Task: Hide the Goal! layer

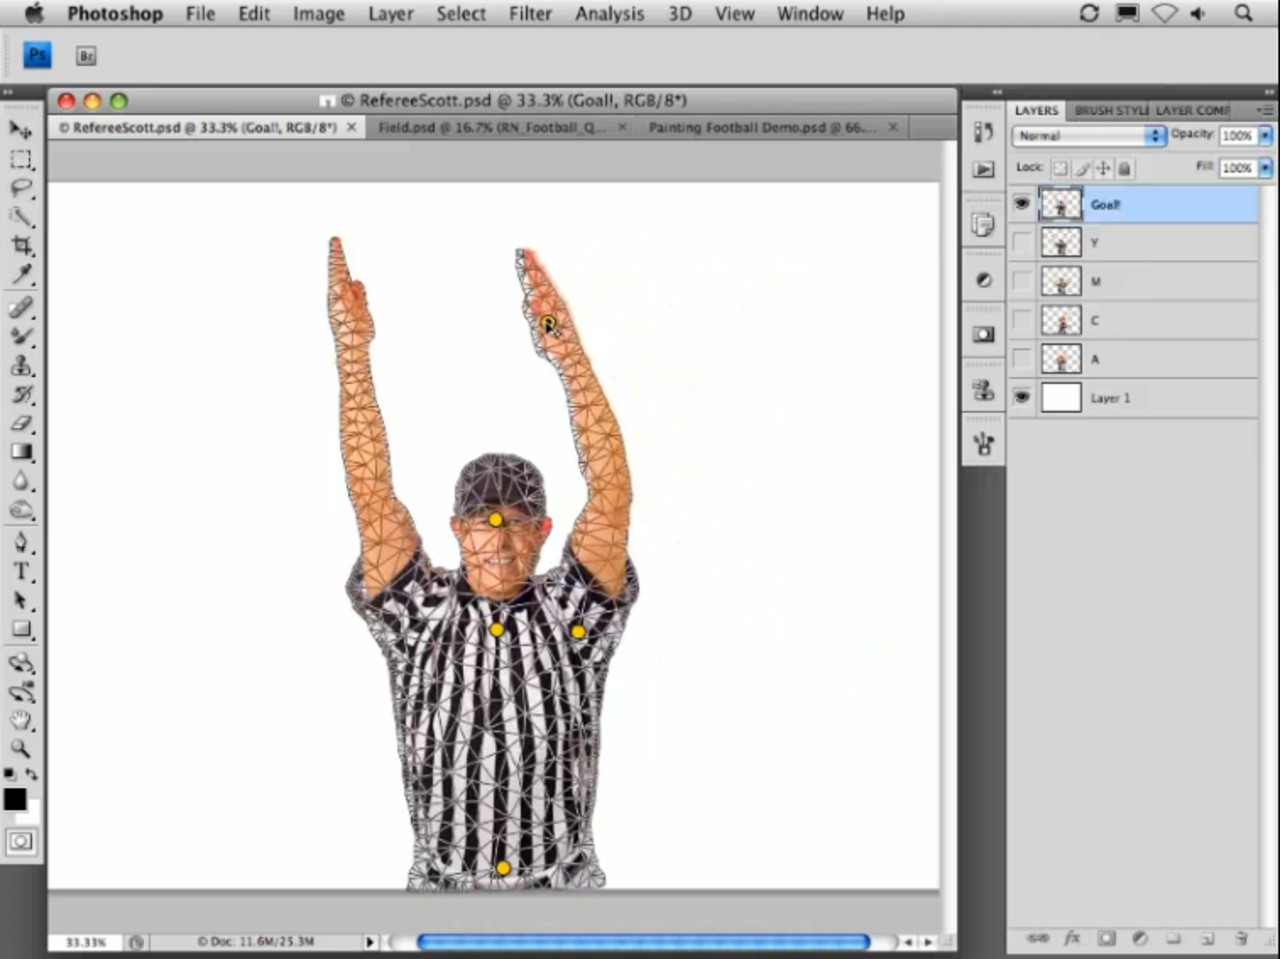Action: pos(1021,204)
